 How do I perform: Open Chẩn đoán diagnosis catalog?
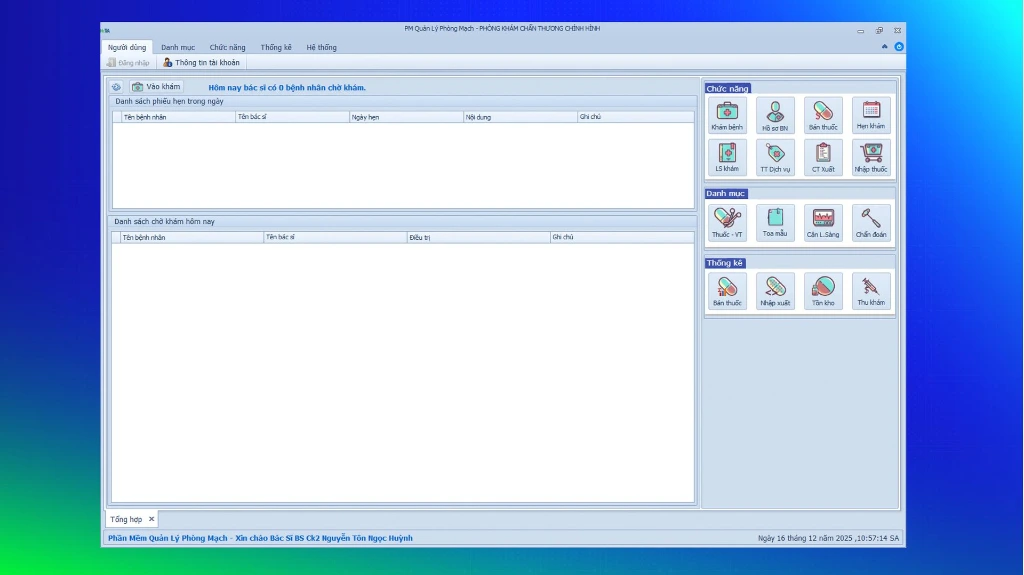click(871, 223)
